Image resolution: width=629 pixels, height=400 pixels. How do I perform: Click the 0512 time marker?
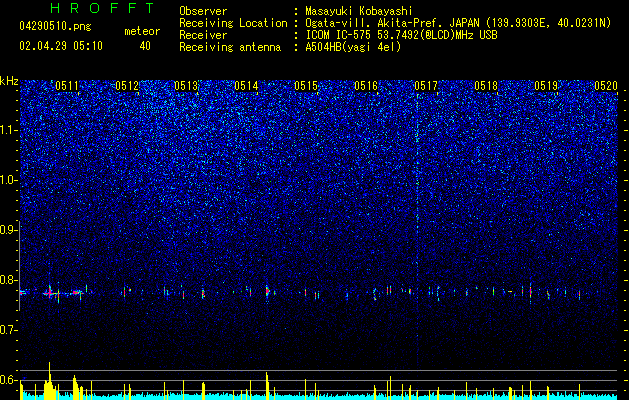127,86
